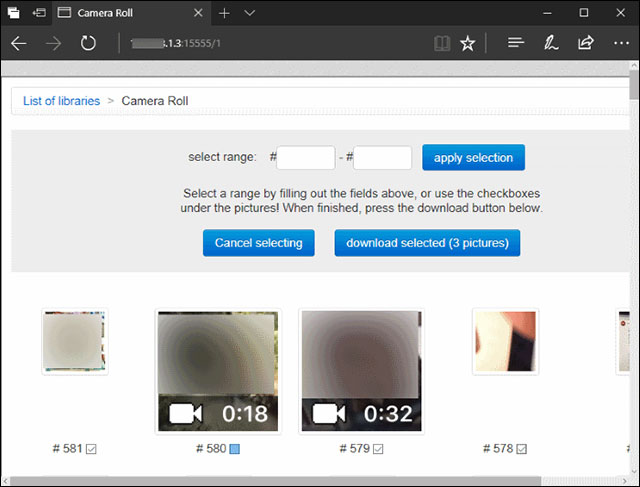Viewport: 640px width, 487px height.
Task: Click download selected (3 pictures) button
Action: tap(427, 243)
